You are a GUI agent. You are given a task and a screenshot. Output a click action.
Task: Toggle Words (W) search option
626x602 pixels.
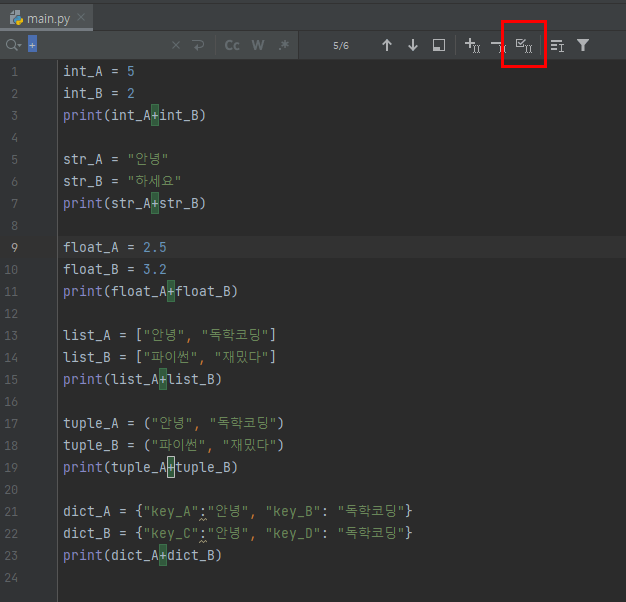pos(258,45)
